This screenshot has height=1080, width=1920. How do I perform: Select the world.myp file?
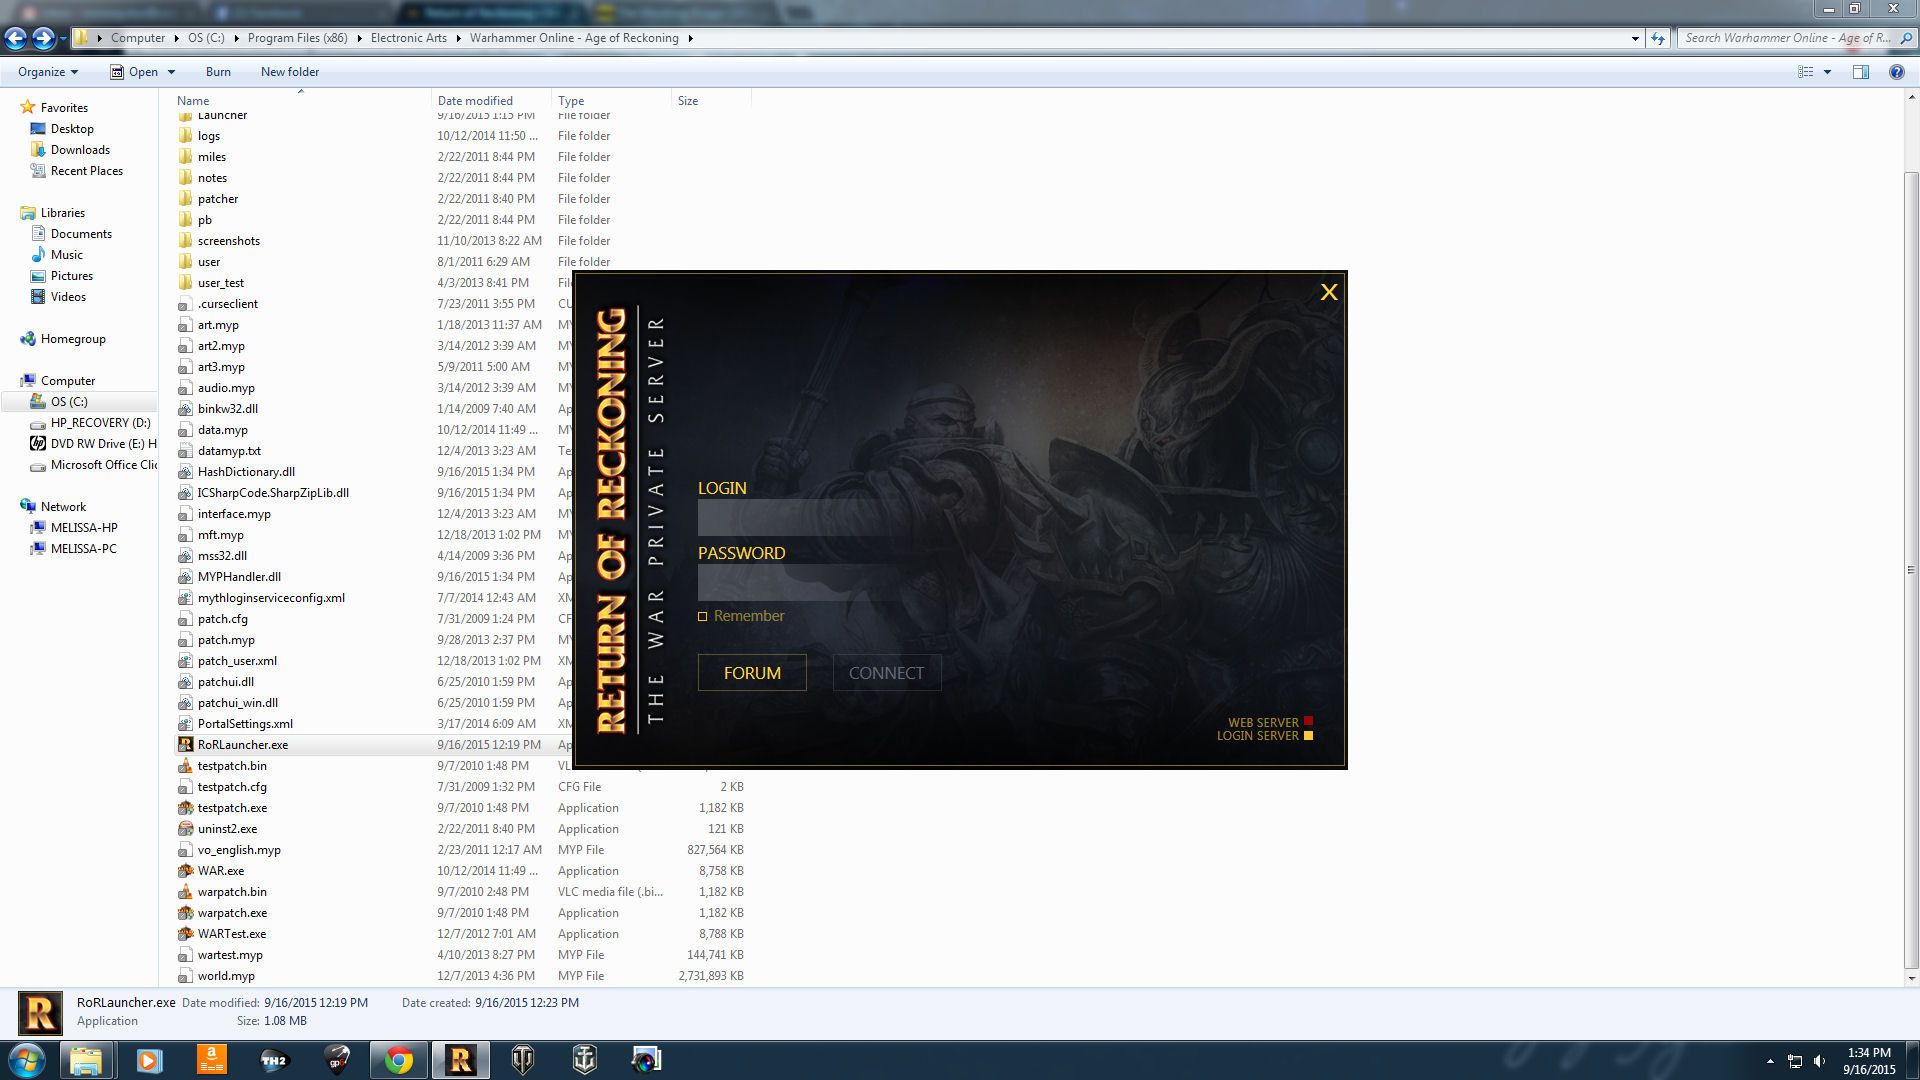225,976
